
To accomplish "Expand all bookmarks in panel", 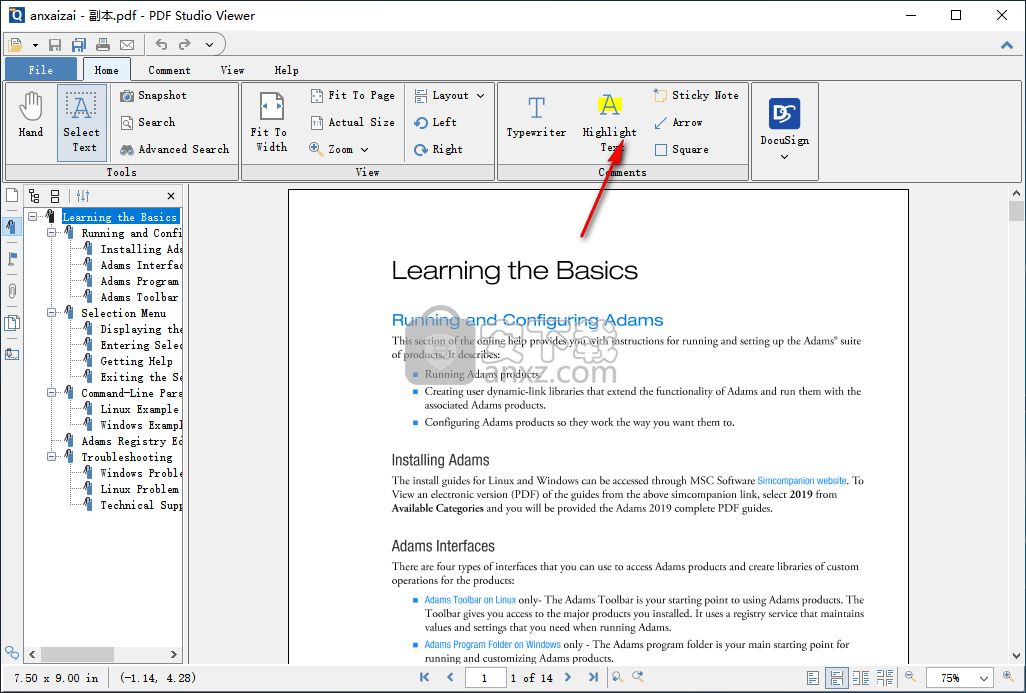I will tap(34, 196).
